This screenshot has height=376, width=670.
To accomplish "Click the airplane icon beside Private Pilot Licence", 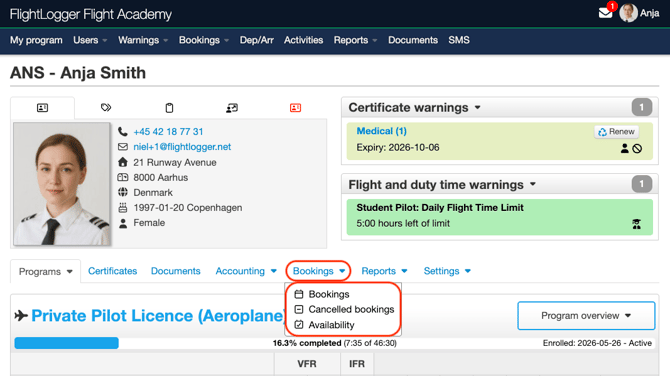I will (21, 316).
